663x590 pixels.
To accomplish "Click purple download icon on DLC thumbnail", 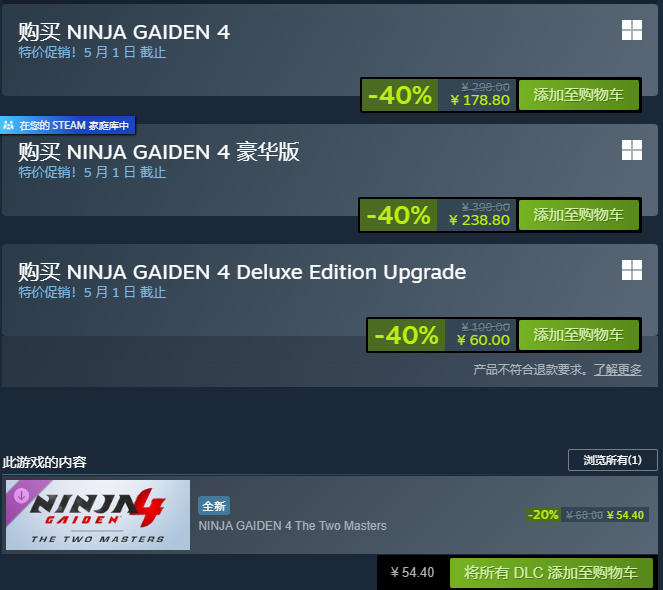I will tap(22, 495).
